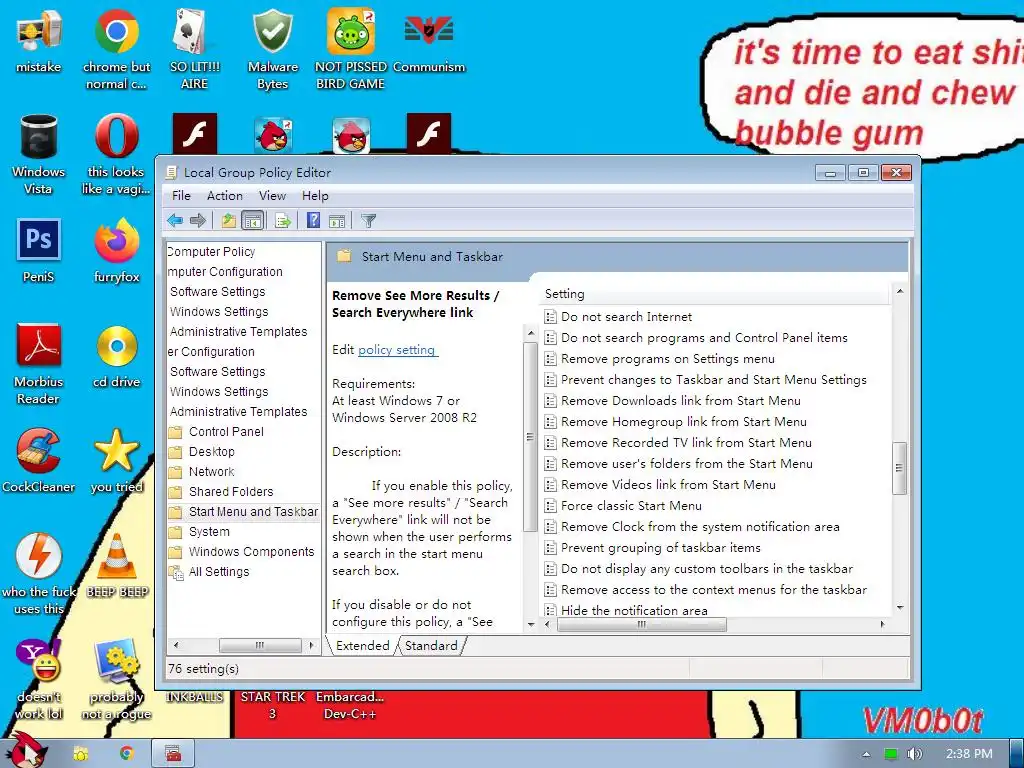Select the Control Panel folder in the tree
This screenshot has width=1024, height=768.
click(x=226, y=432)
